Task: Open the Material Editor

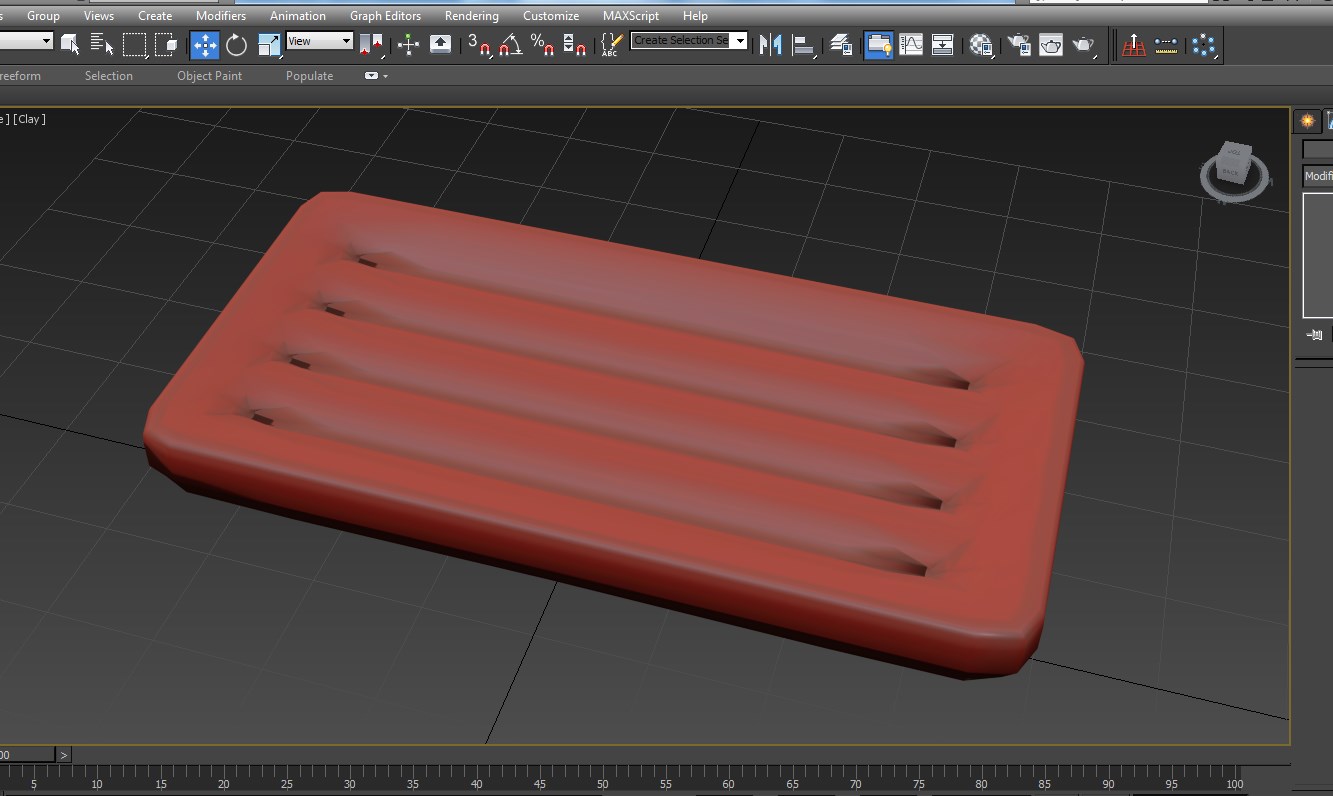Action: 981,45
